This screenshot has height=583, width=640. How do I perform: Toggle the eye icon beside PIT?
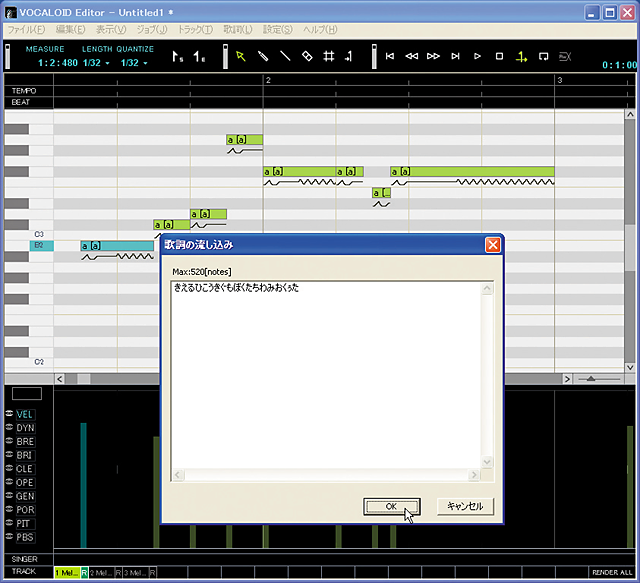point(9,523)
